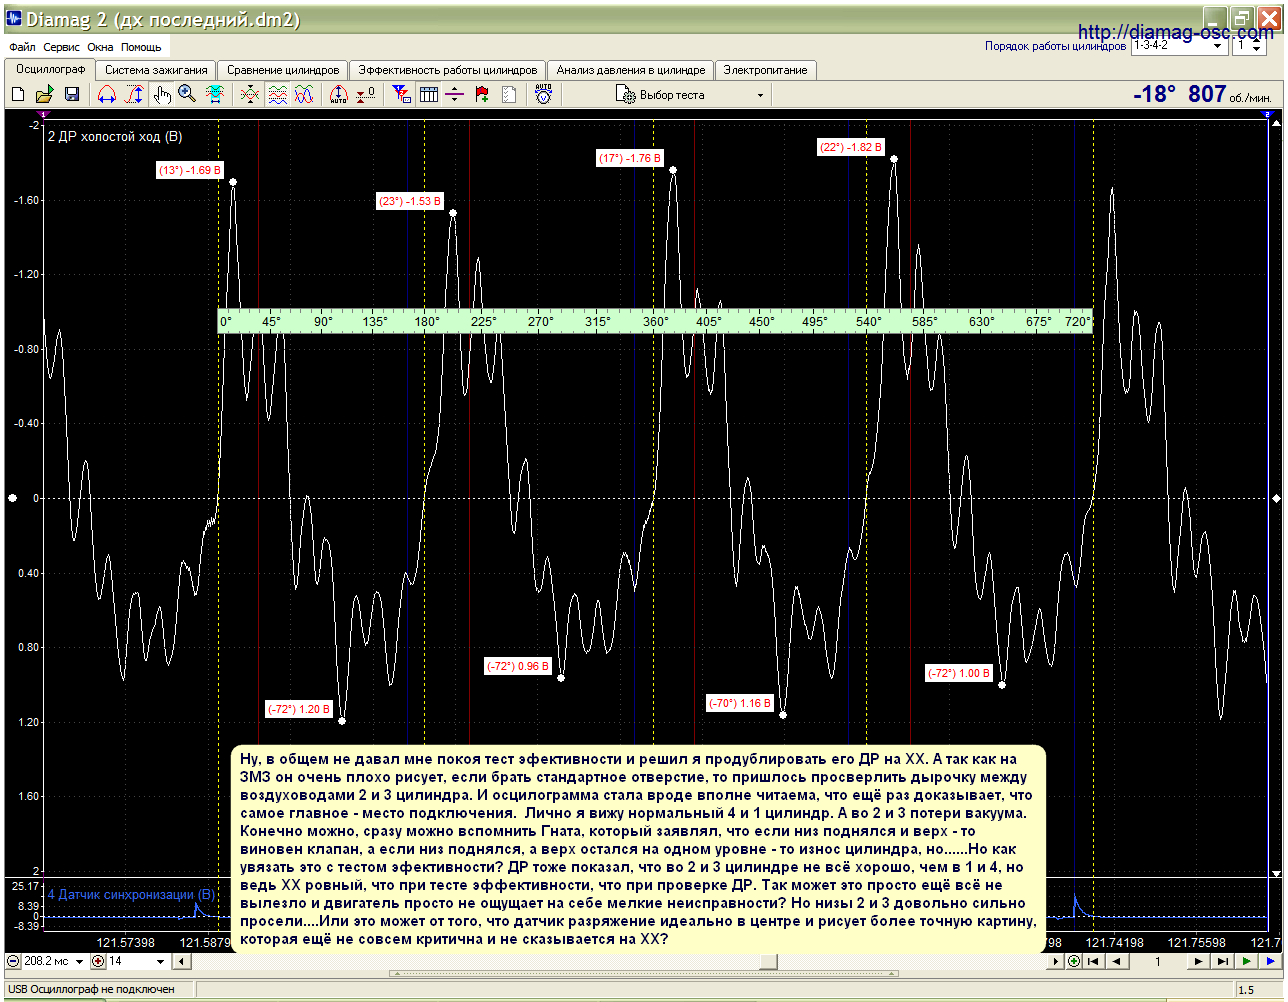Click the blue filter funnel icon
The width and height of the screenshot is (1288, 1002).
[401, 94]
